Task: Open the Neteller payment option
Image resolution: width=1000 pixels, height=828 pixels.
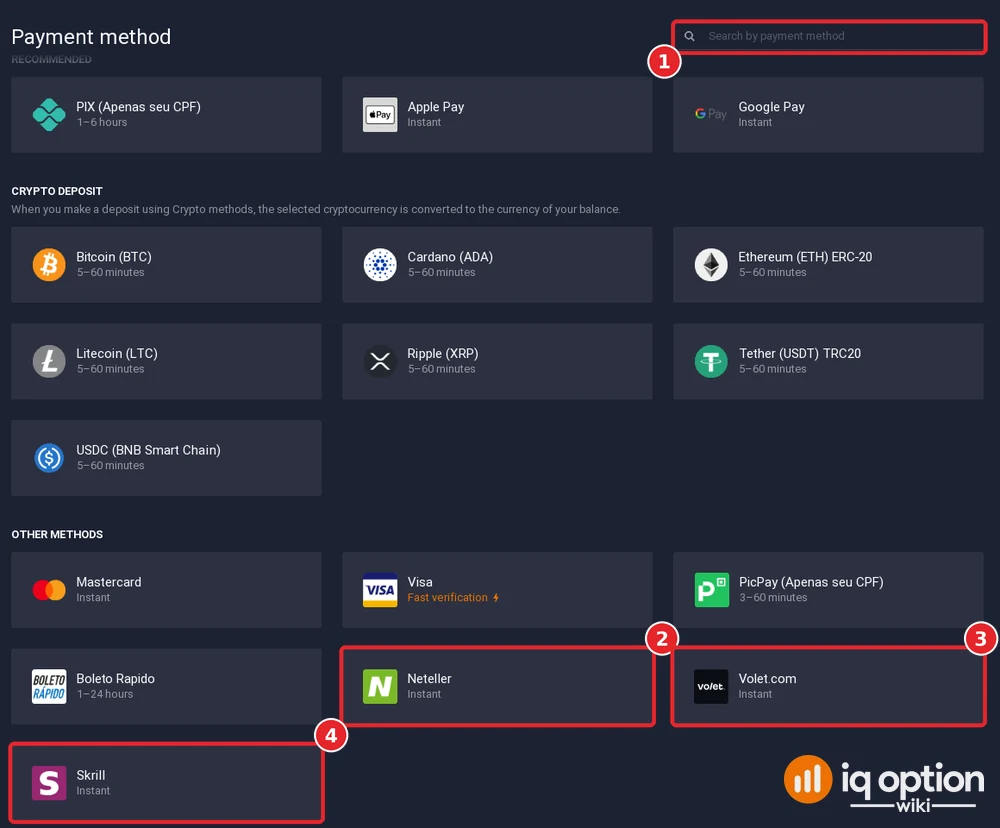Action: [497, 686]
